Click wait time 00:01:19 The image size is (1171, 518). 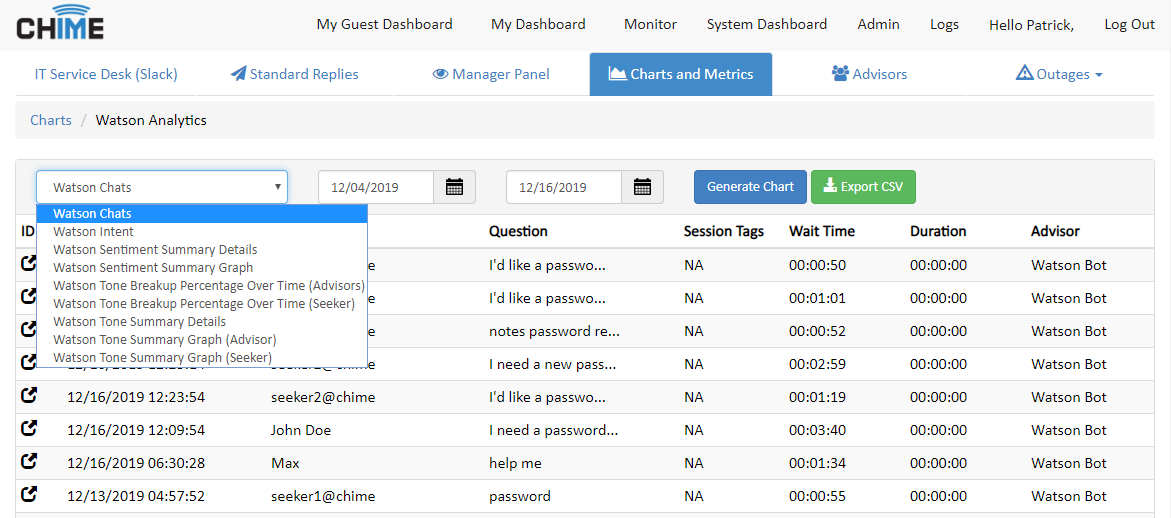click(x=817, y=398)
